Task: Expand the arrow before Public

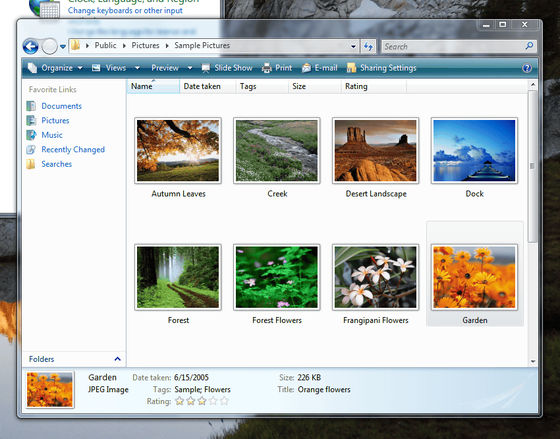Action: (x=87, y=46)
